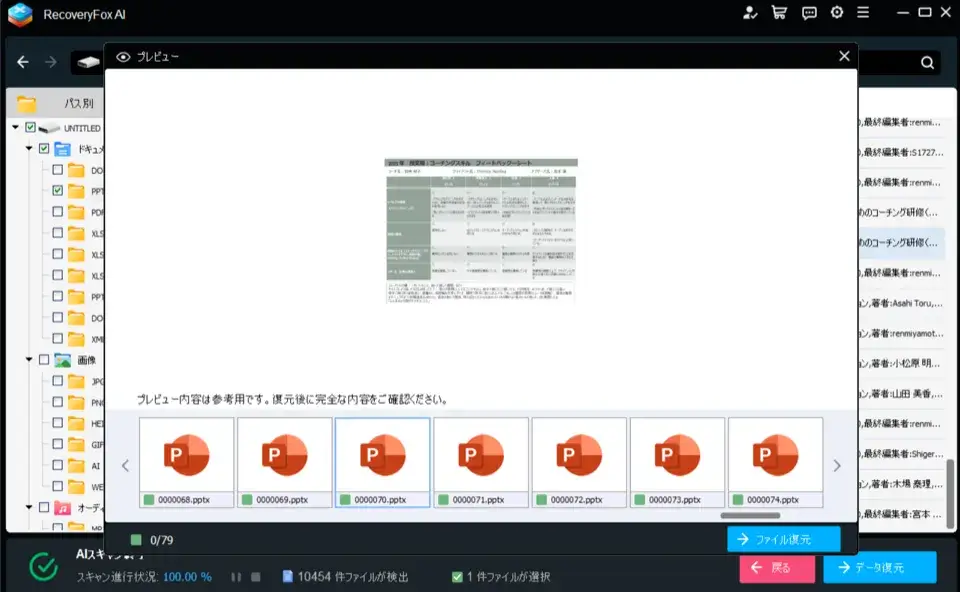Click the drive icon in path bar
Image resolution: width=960 pixels, height=592 pixels.
coord(89,62)
